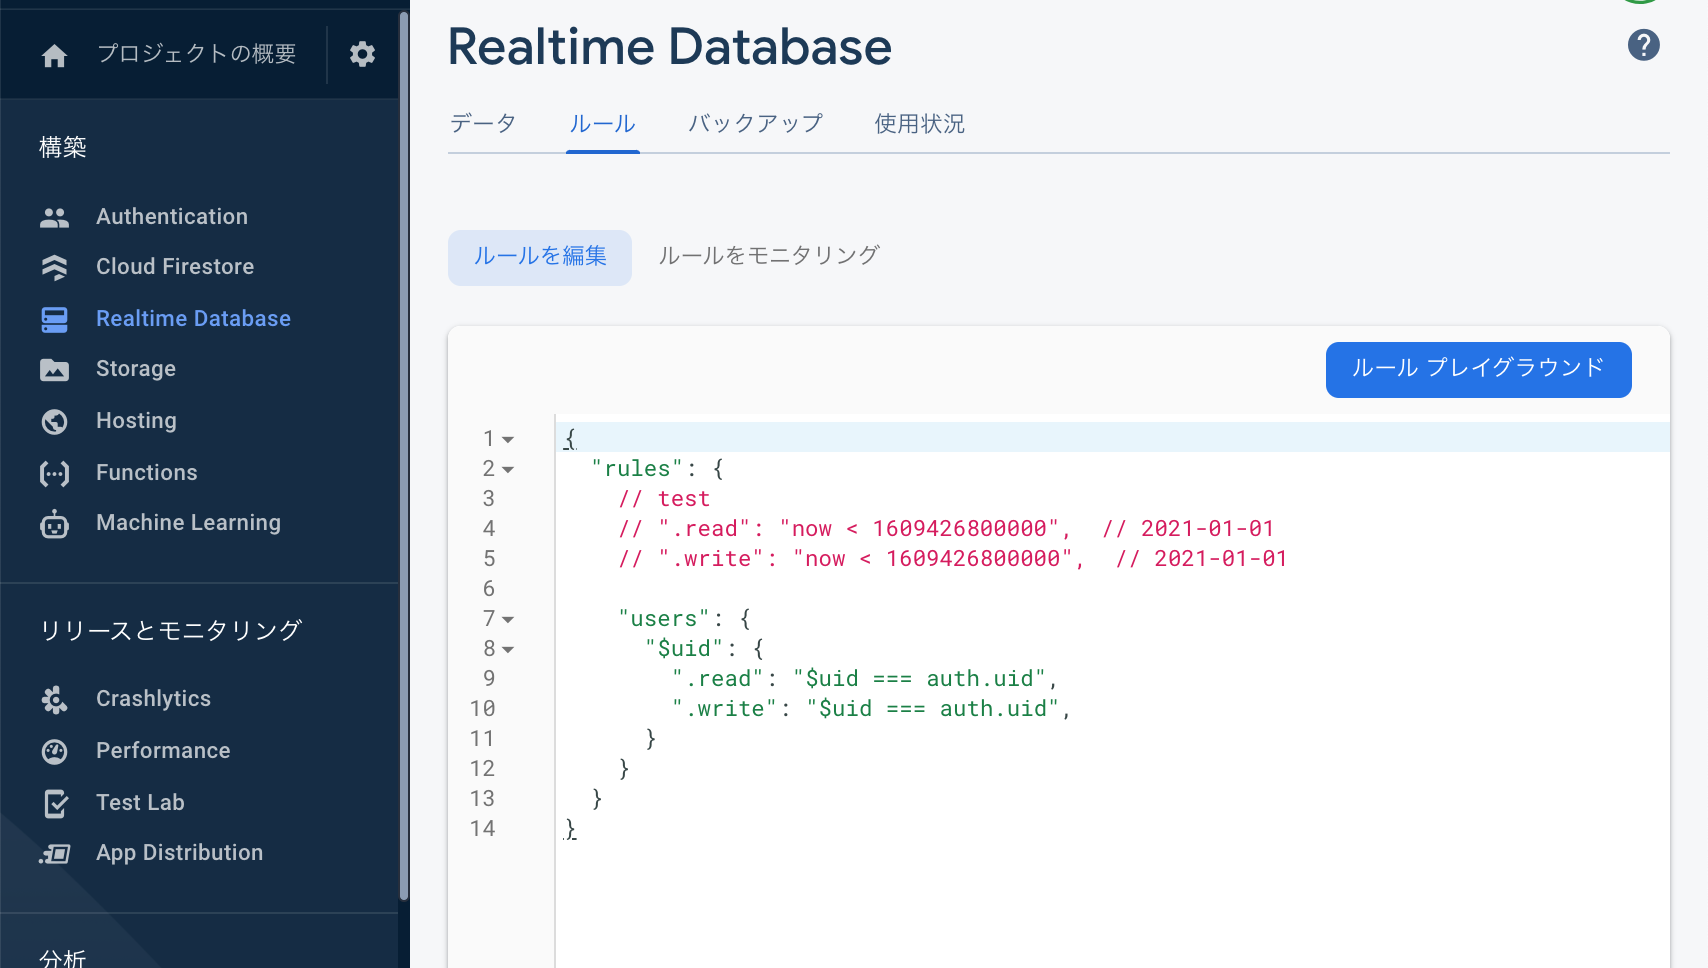
Task: Collapse code fold arrow on line 1
Action: click(x=508, y=439)
